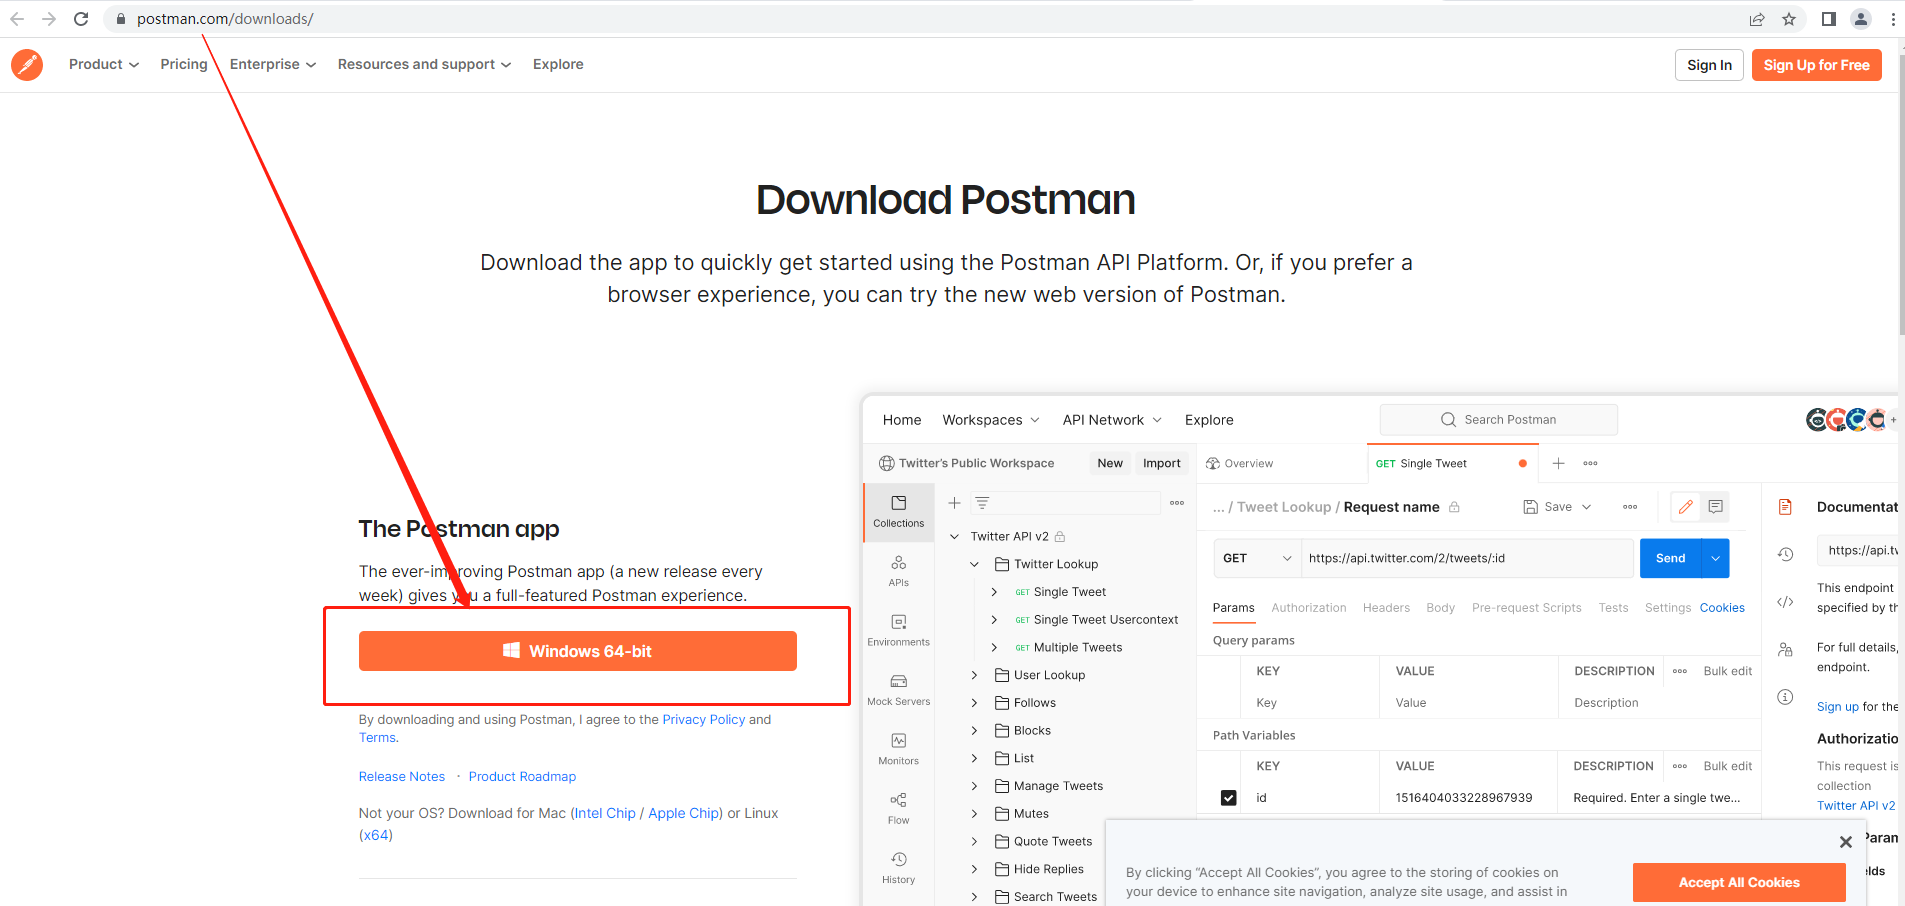Open the Send button dropdown arrow

tap(1716, 558)
